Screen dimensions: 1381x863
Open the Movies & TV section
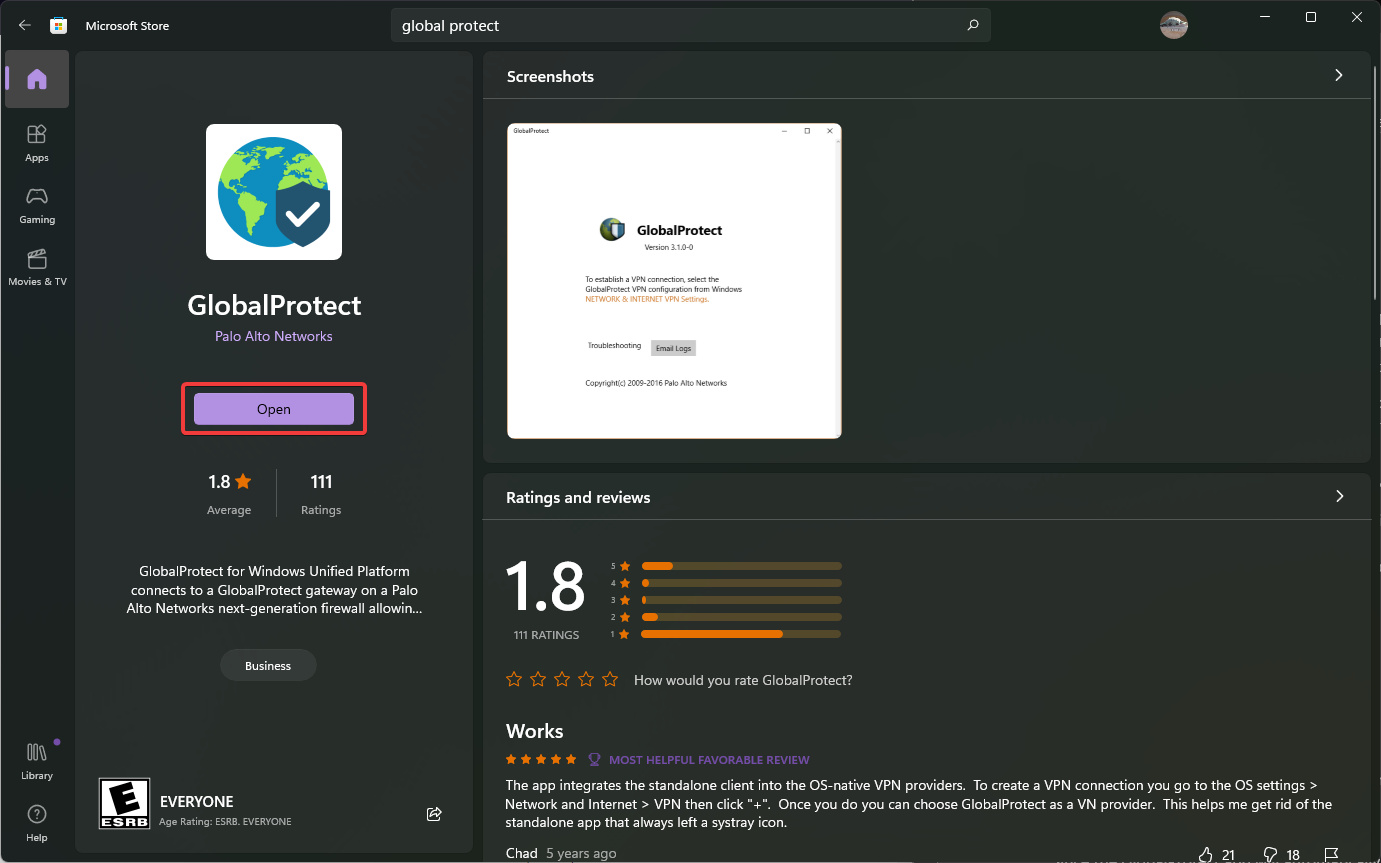click(x=37, y=266)
